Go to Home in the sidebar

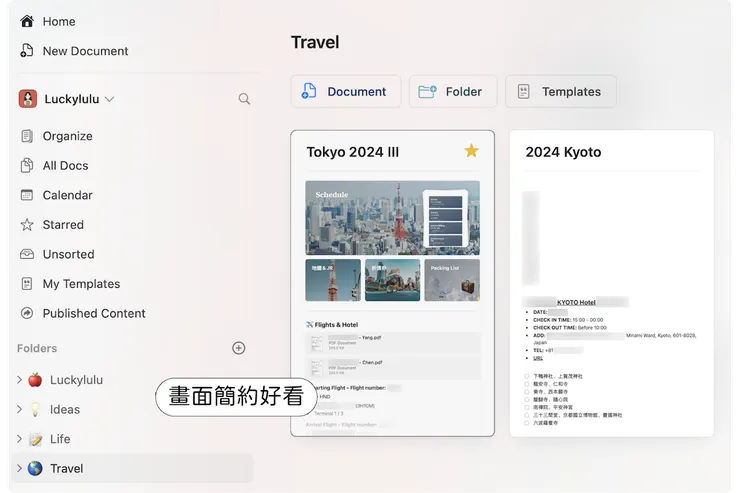59,21
